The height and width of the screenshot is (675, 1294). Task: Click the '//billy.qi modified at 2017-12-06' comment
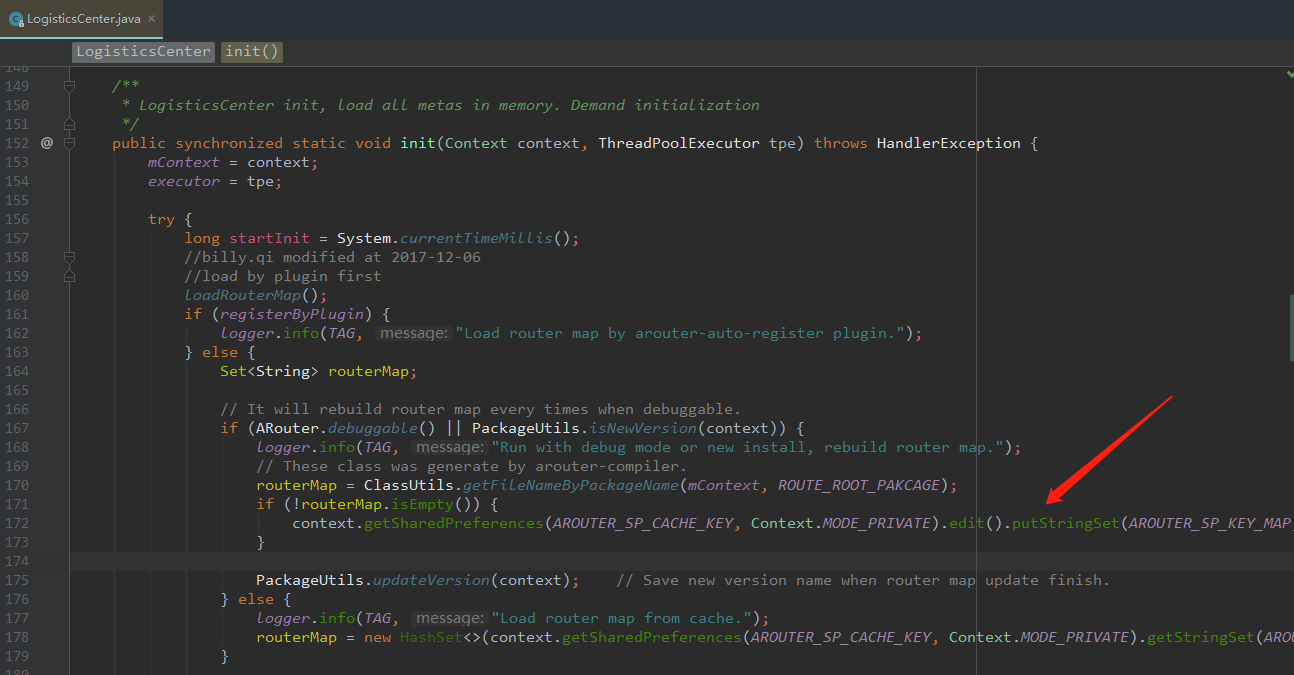332,257
